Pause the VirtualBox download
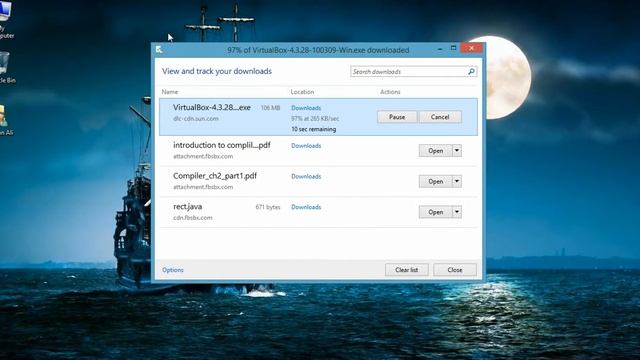The width and height of the screenshot is (640, 360). coord(397,117)
